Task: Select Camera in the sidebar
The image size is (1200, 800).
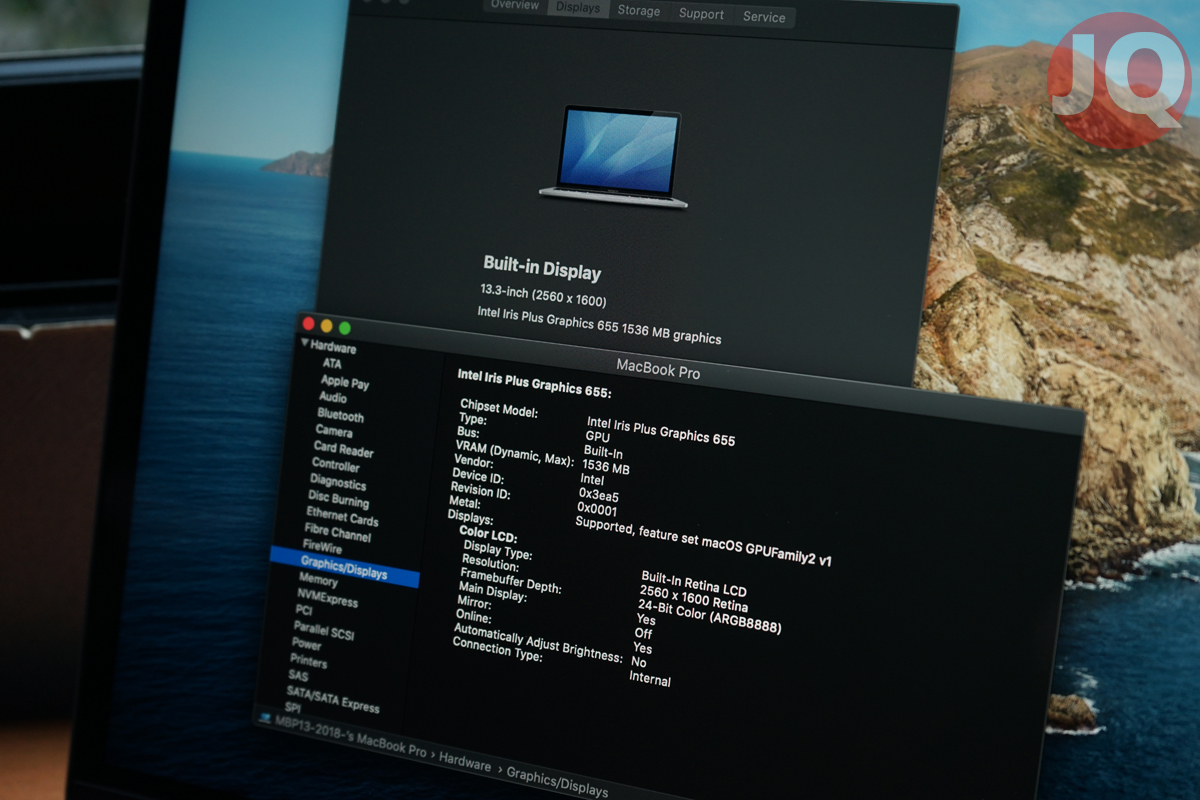Action: 334,431
